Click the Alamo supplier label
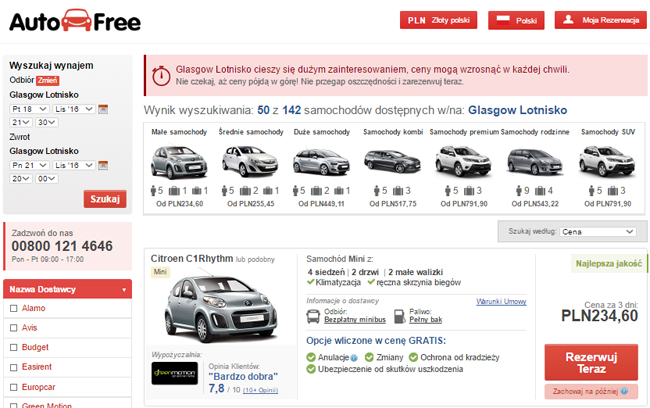 [x=34, y=308]
